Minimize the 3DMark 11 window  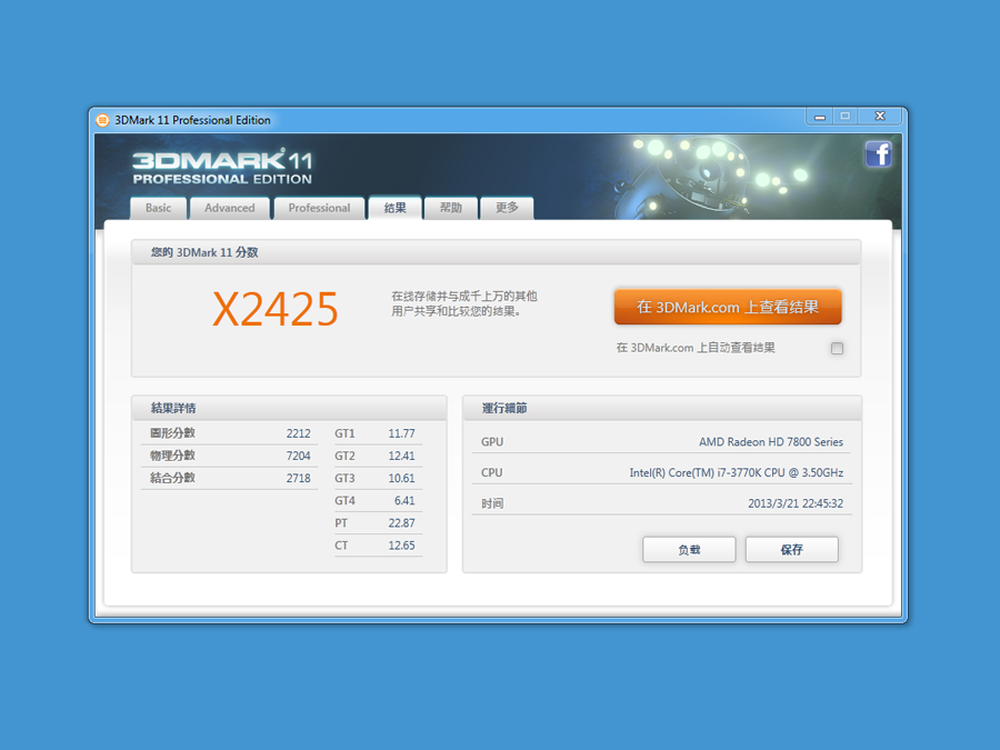coord(820,117)
